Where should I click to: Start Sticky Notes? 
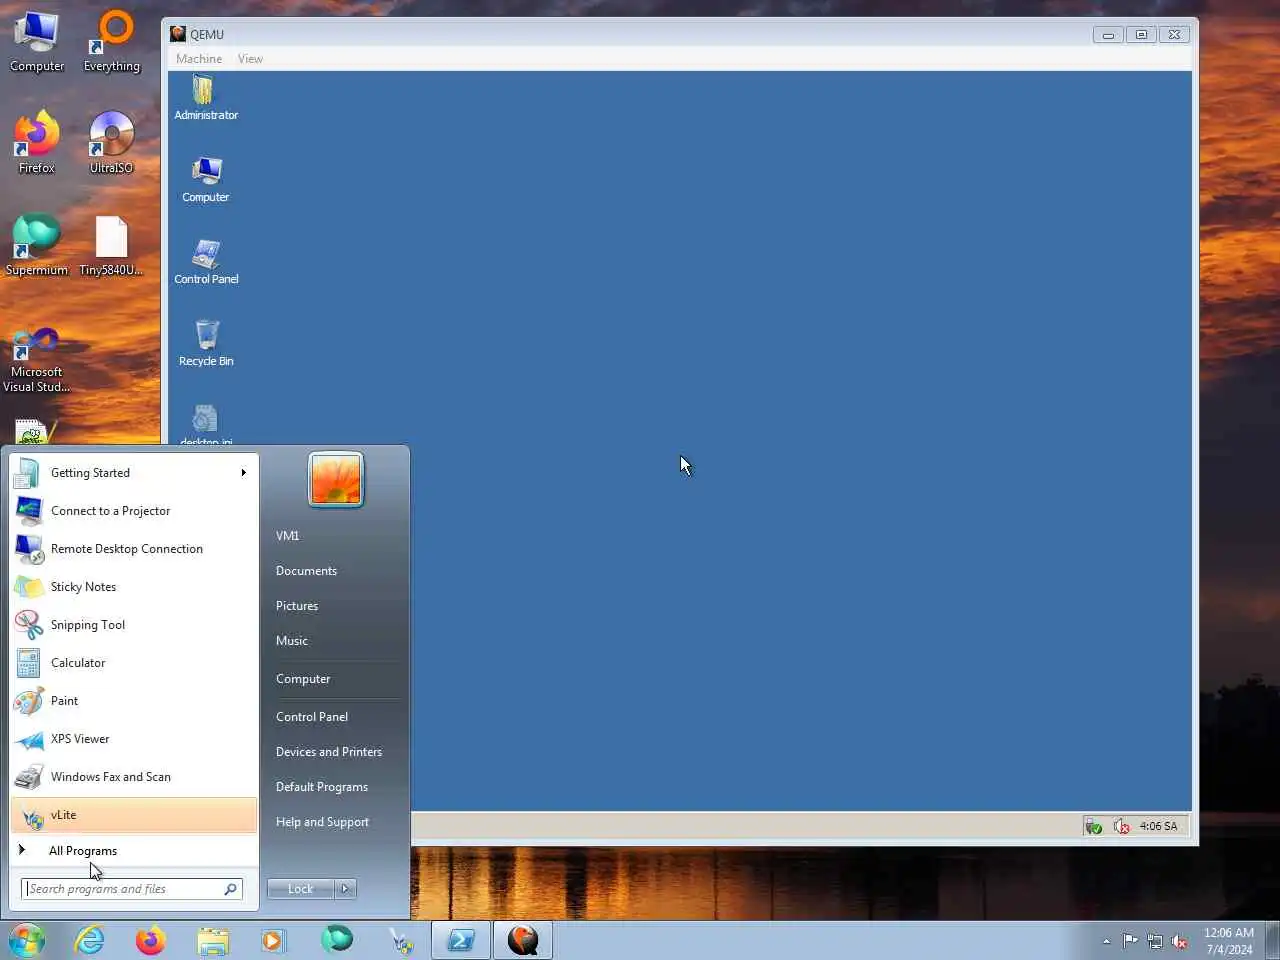134,587
